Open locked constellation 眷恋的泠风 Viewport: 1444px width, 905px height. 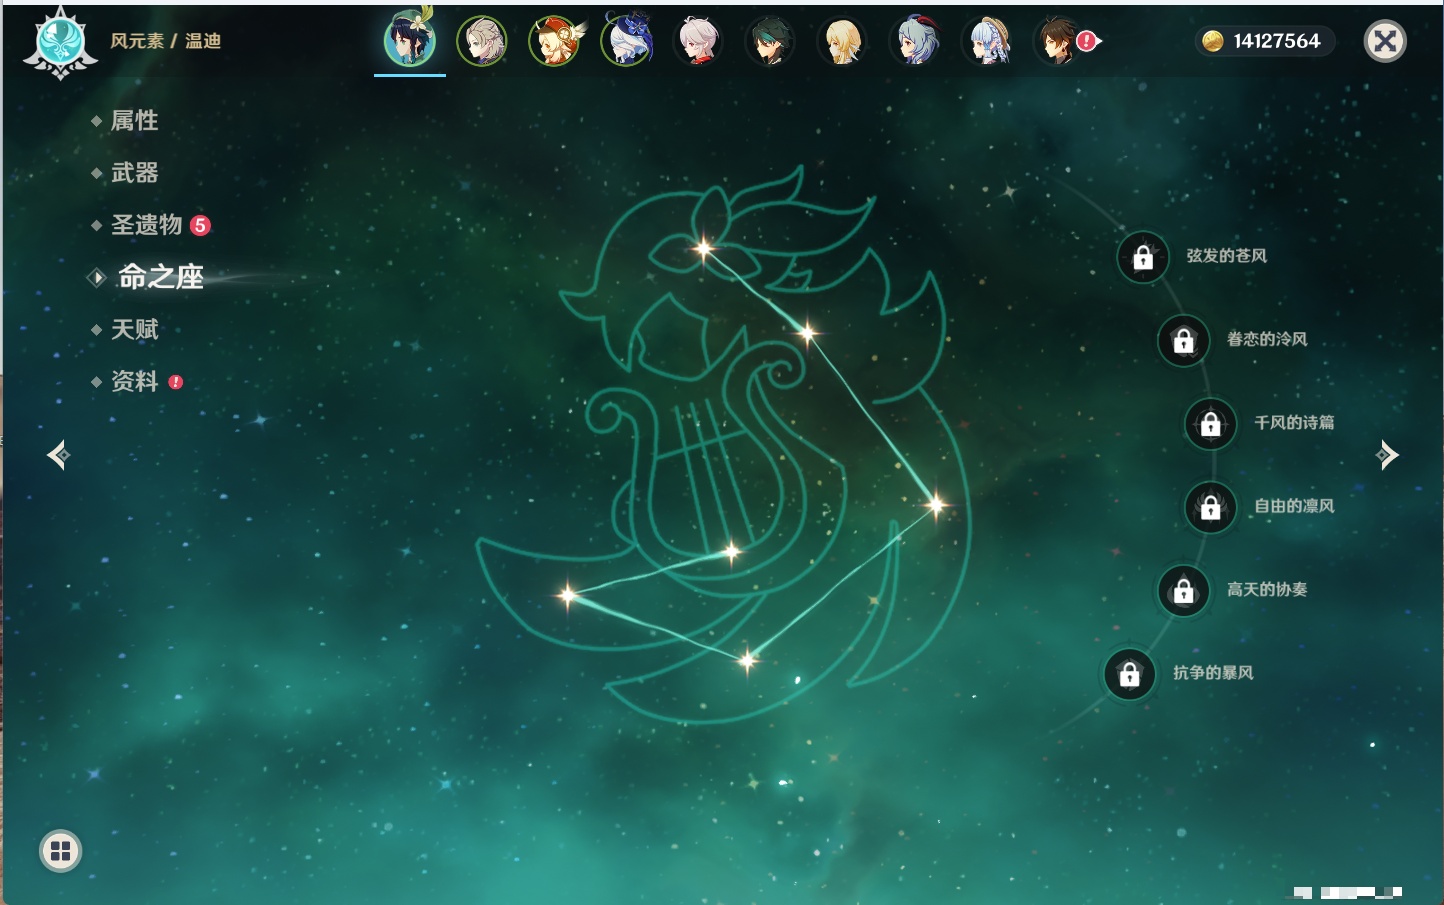pyautogui.click(x=1183, y=341)
